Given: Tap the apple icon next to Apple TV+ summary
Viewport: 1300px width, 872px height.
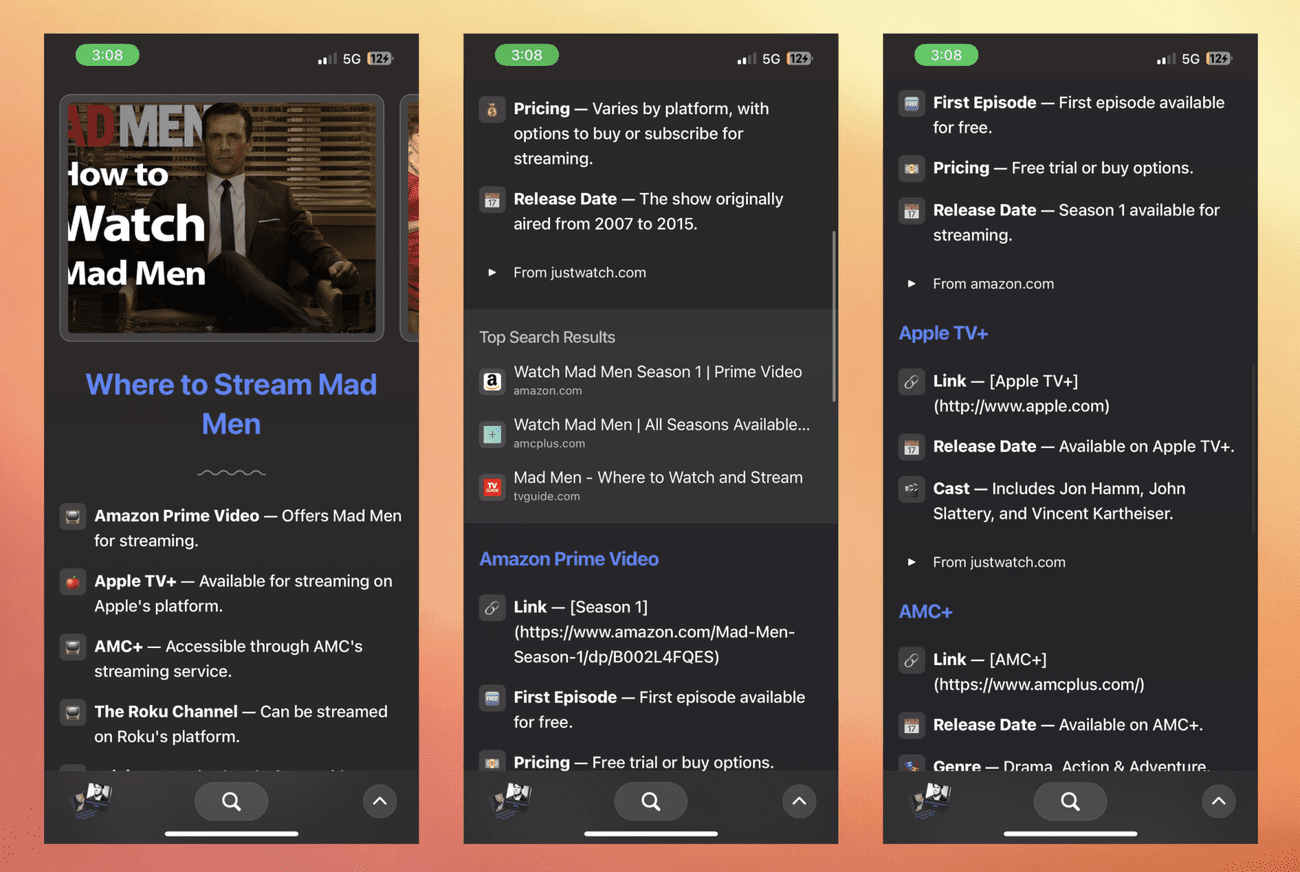Looking at the screenshot, I should point(73,582).
